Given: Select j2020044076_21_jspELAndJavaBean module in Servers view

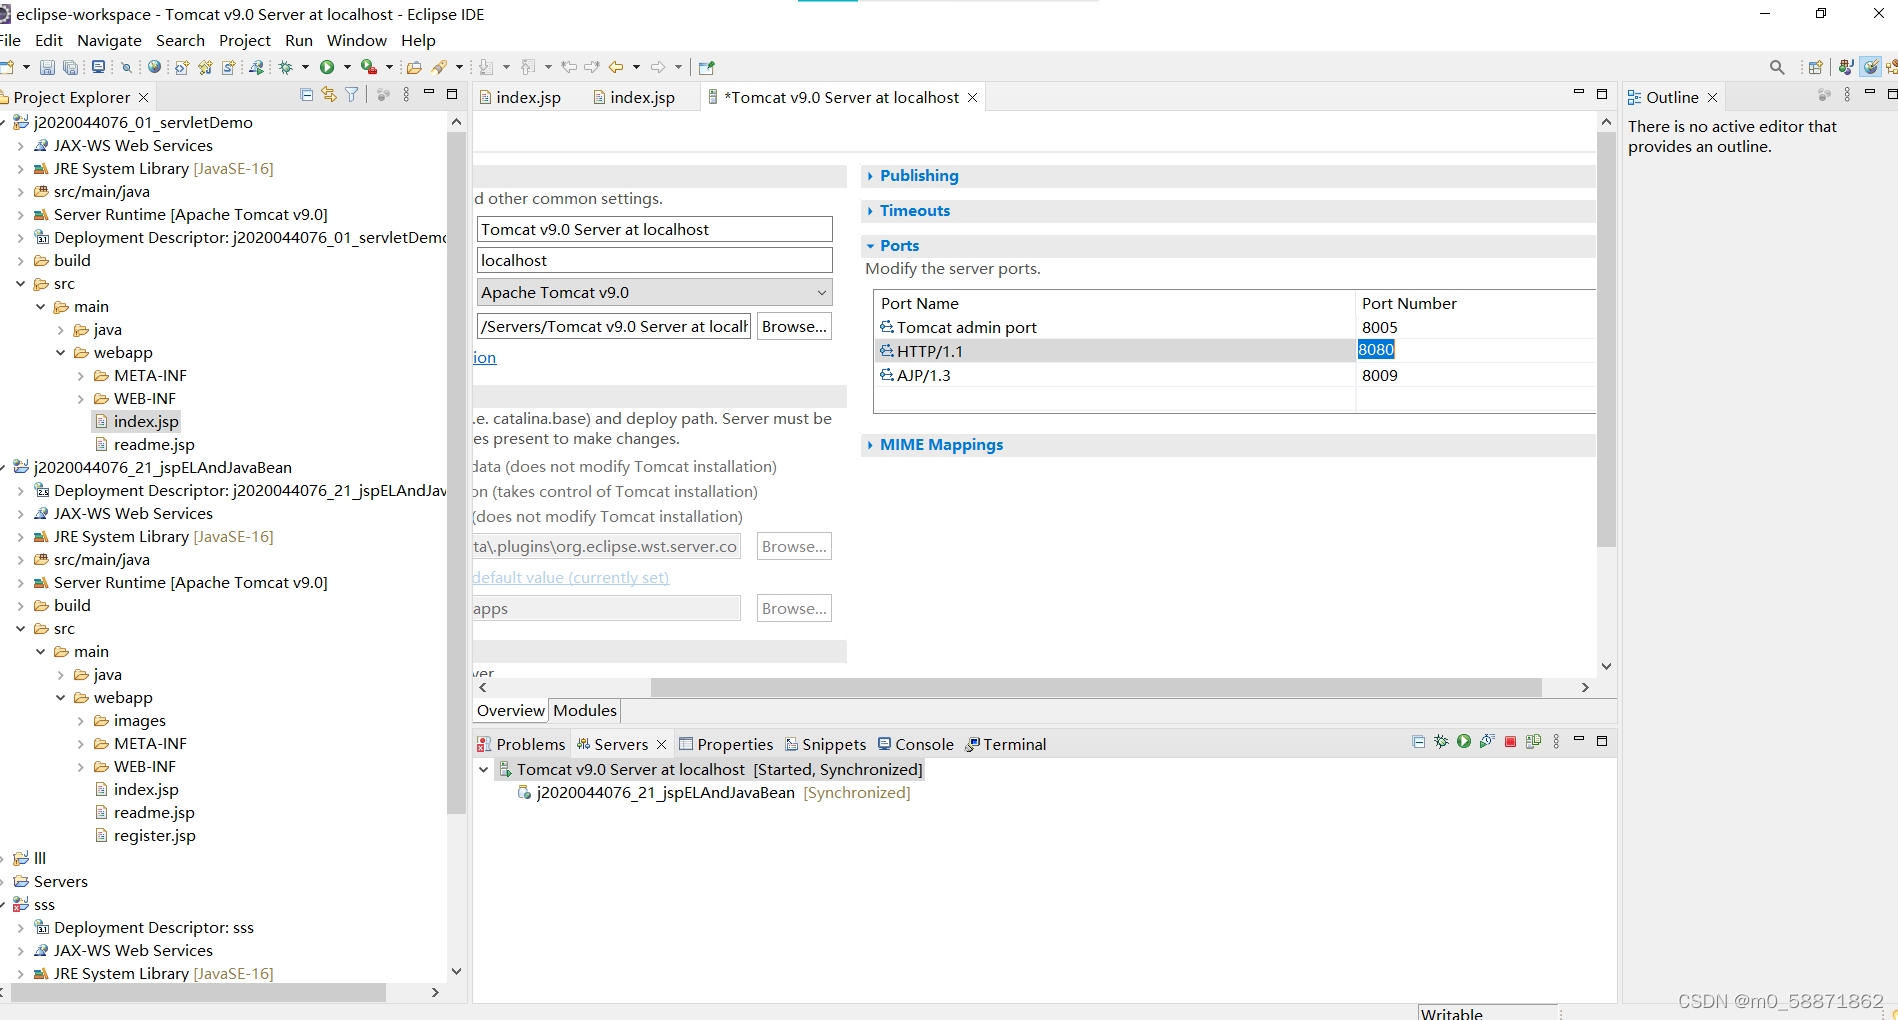Looking at the screenshot, I should 713,793.
